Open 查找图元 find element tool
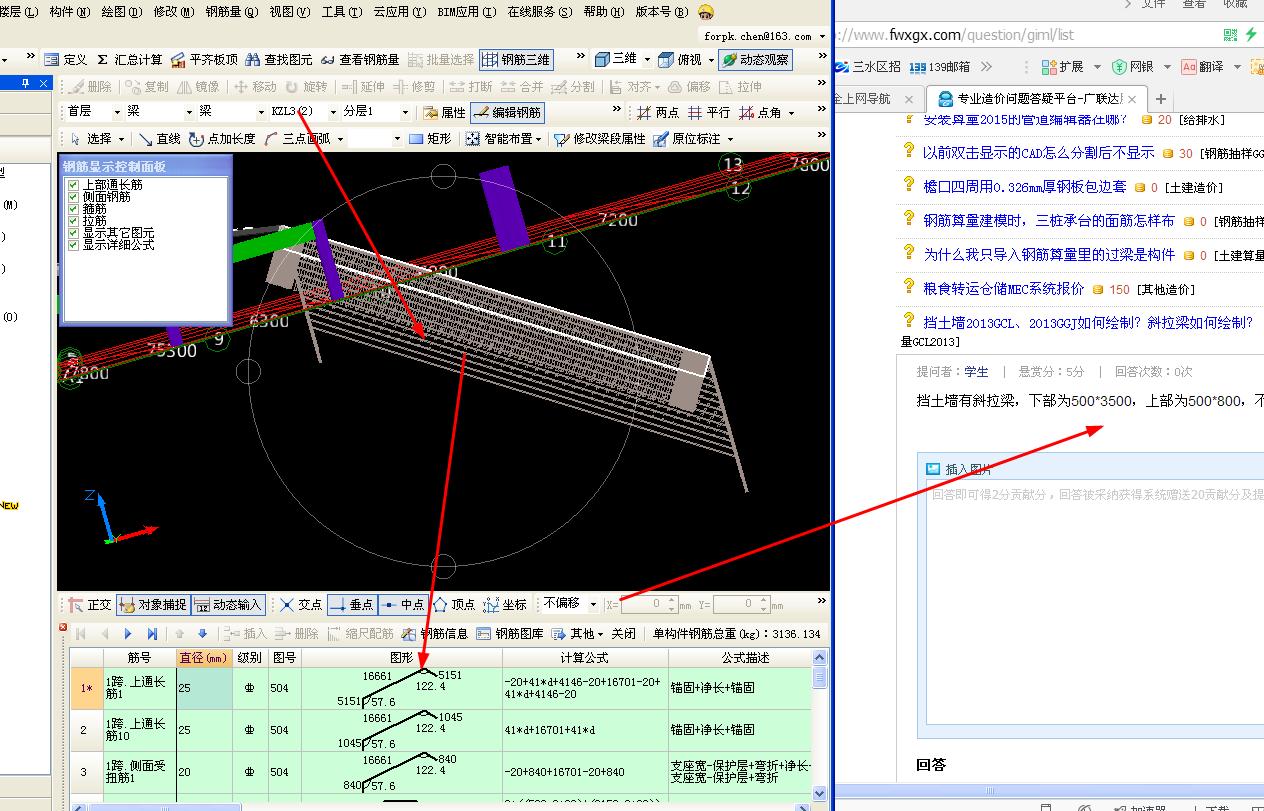Image resolution: width=1264 pixels, height=811 pixels. (x=279, y=60)
